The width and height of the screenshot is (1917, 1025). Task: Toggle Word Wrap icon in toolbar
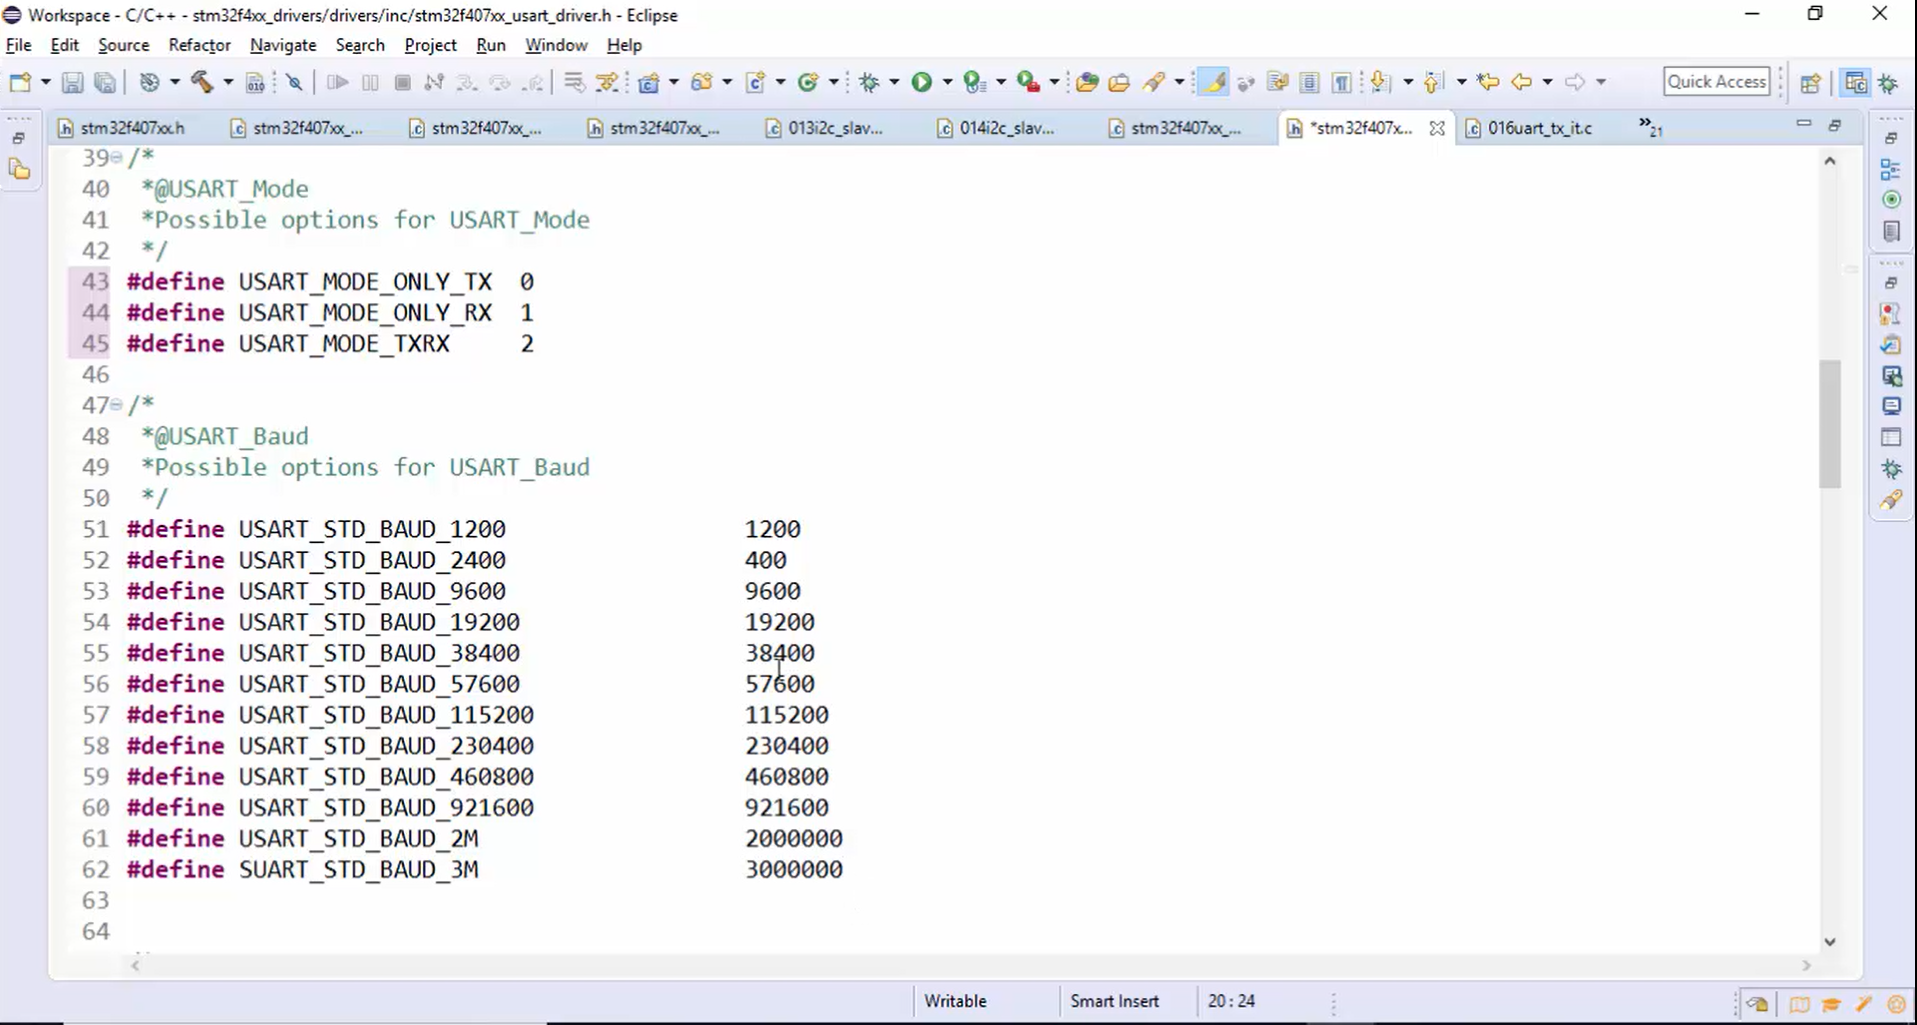[1277, 82]
